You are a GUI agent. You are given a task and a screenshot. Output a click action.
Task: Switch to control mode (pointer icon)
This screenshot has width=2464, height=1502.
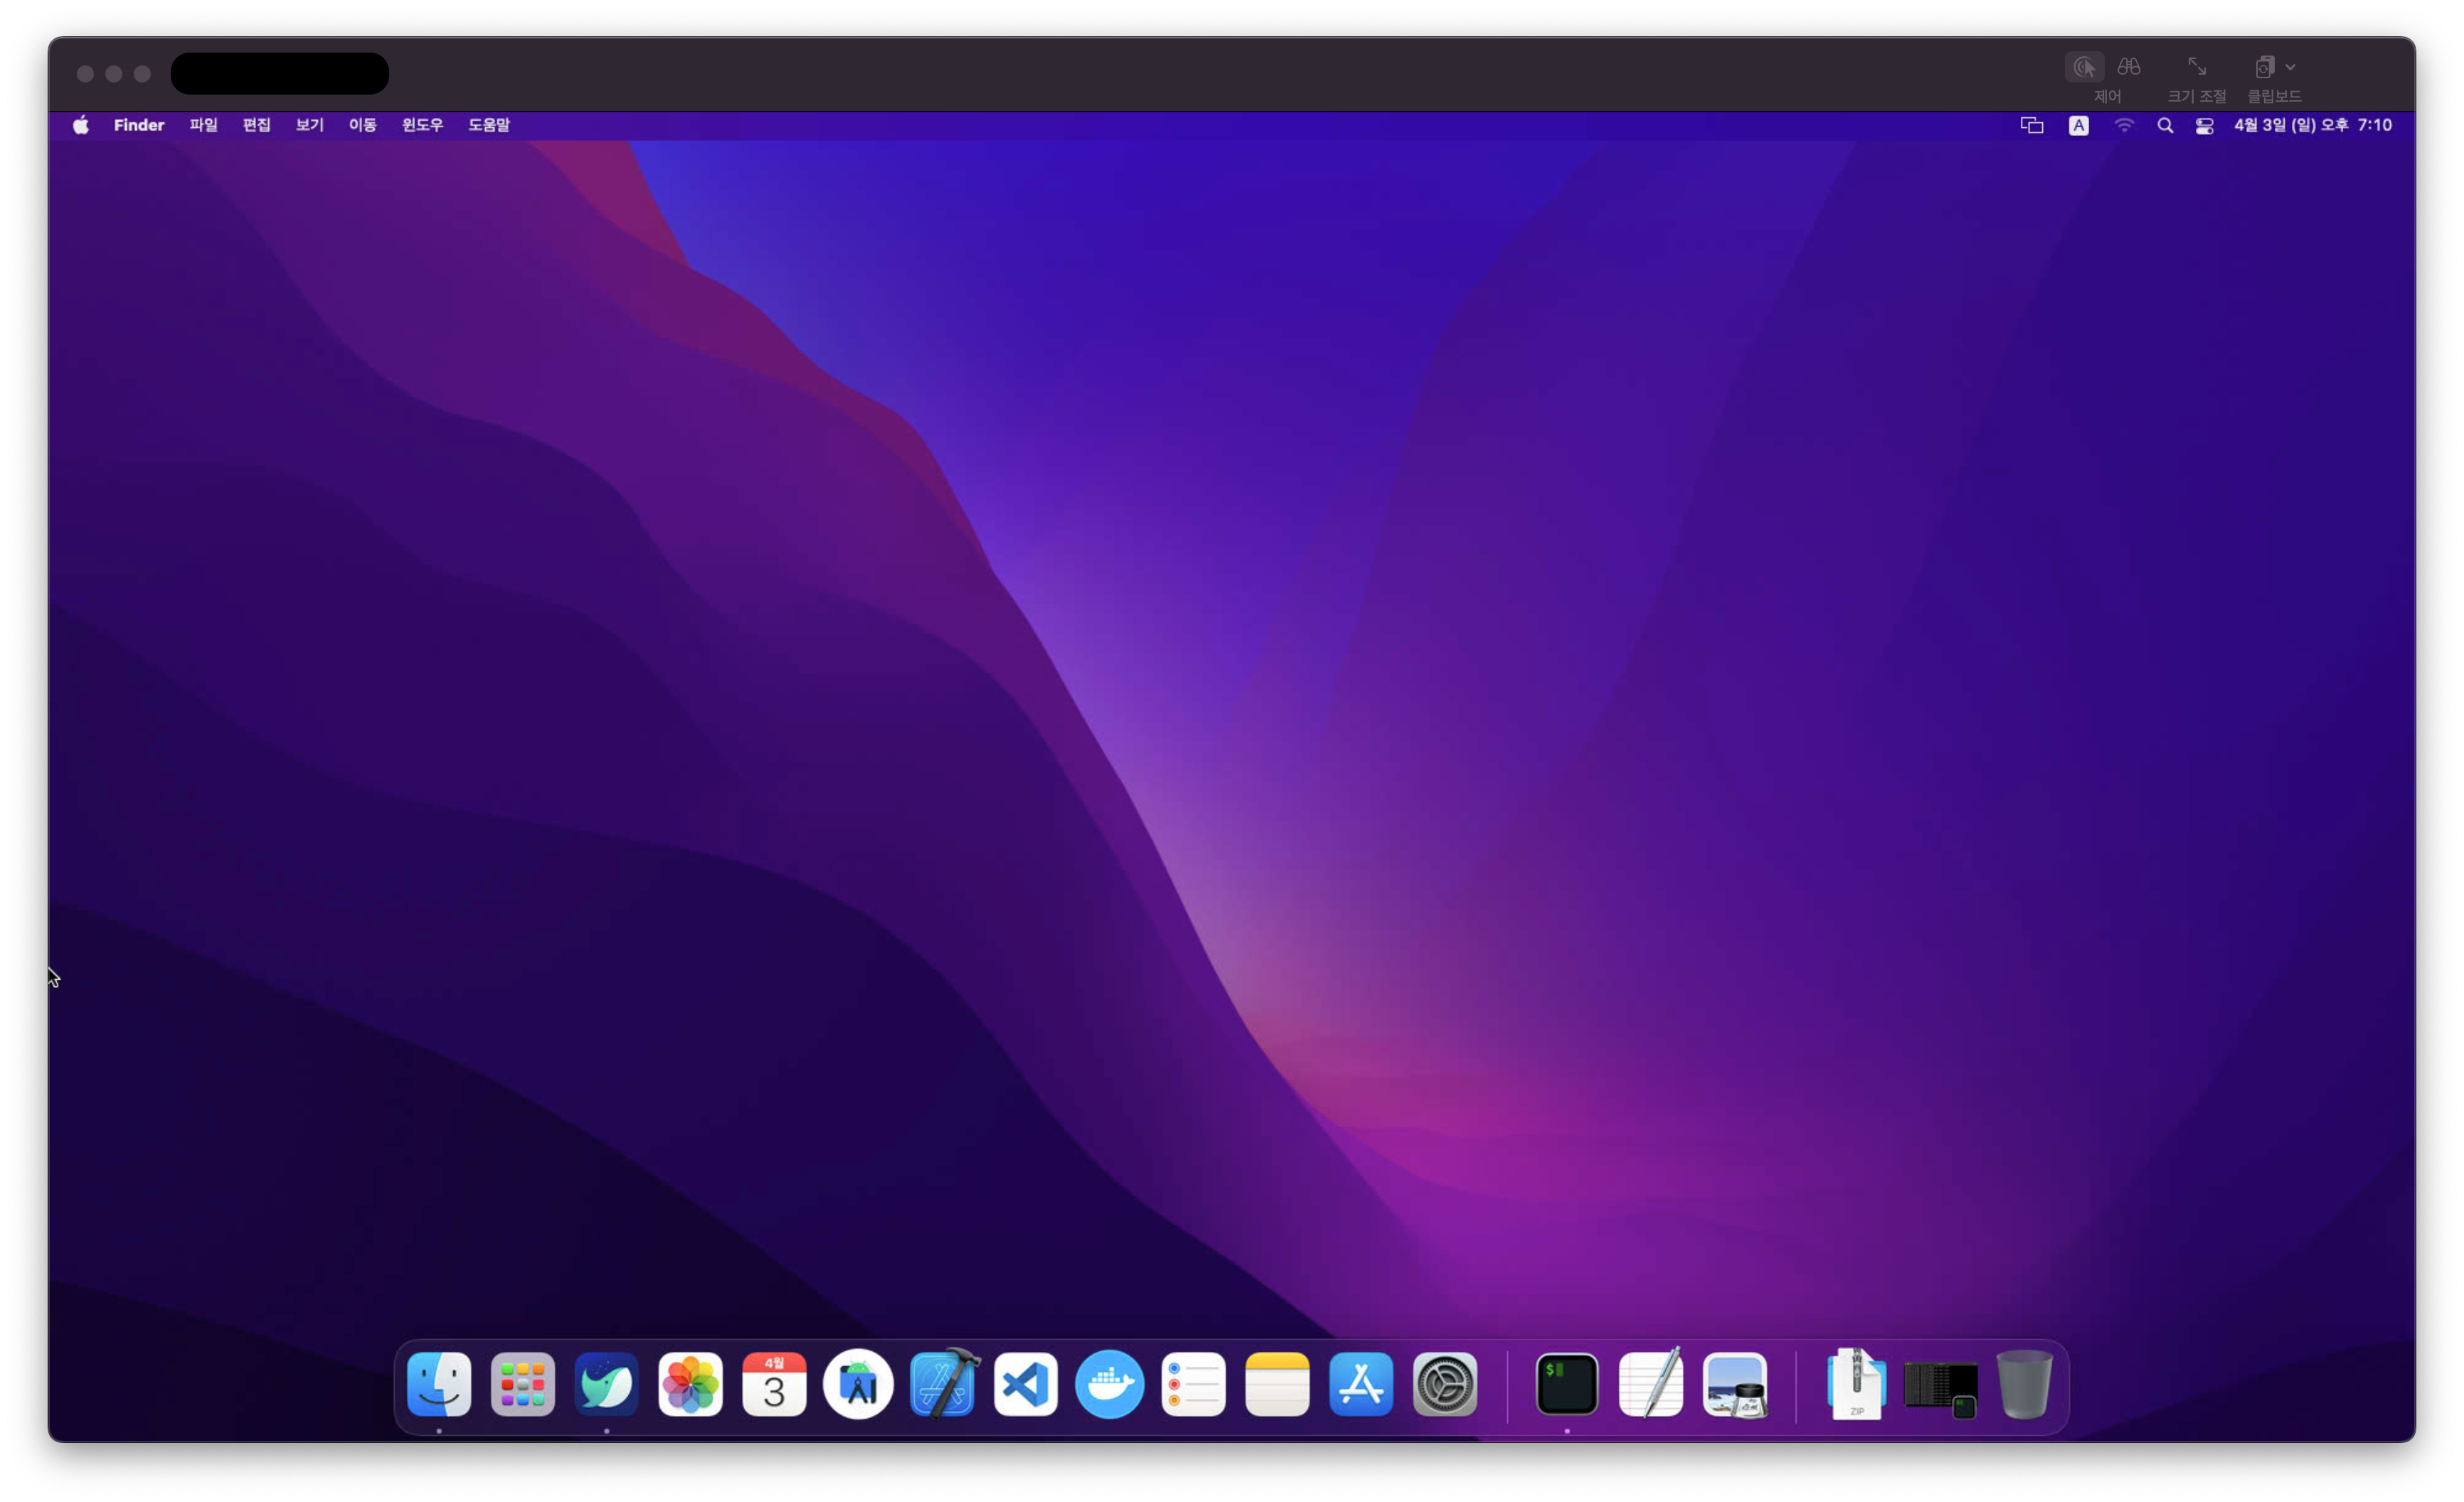(2084, 67)
